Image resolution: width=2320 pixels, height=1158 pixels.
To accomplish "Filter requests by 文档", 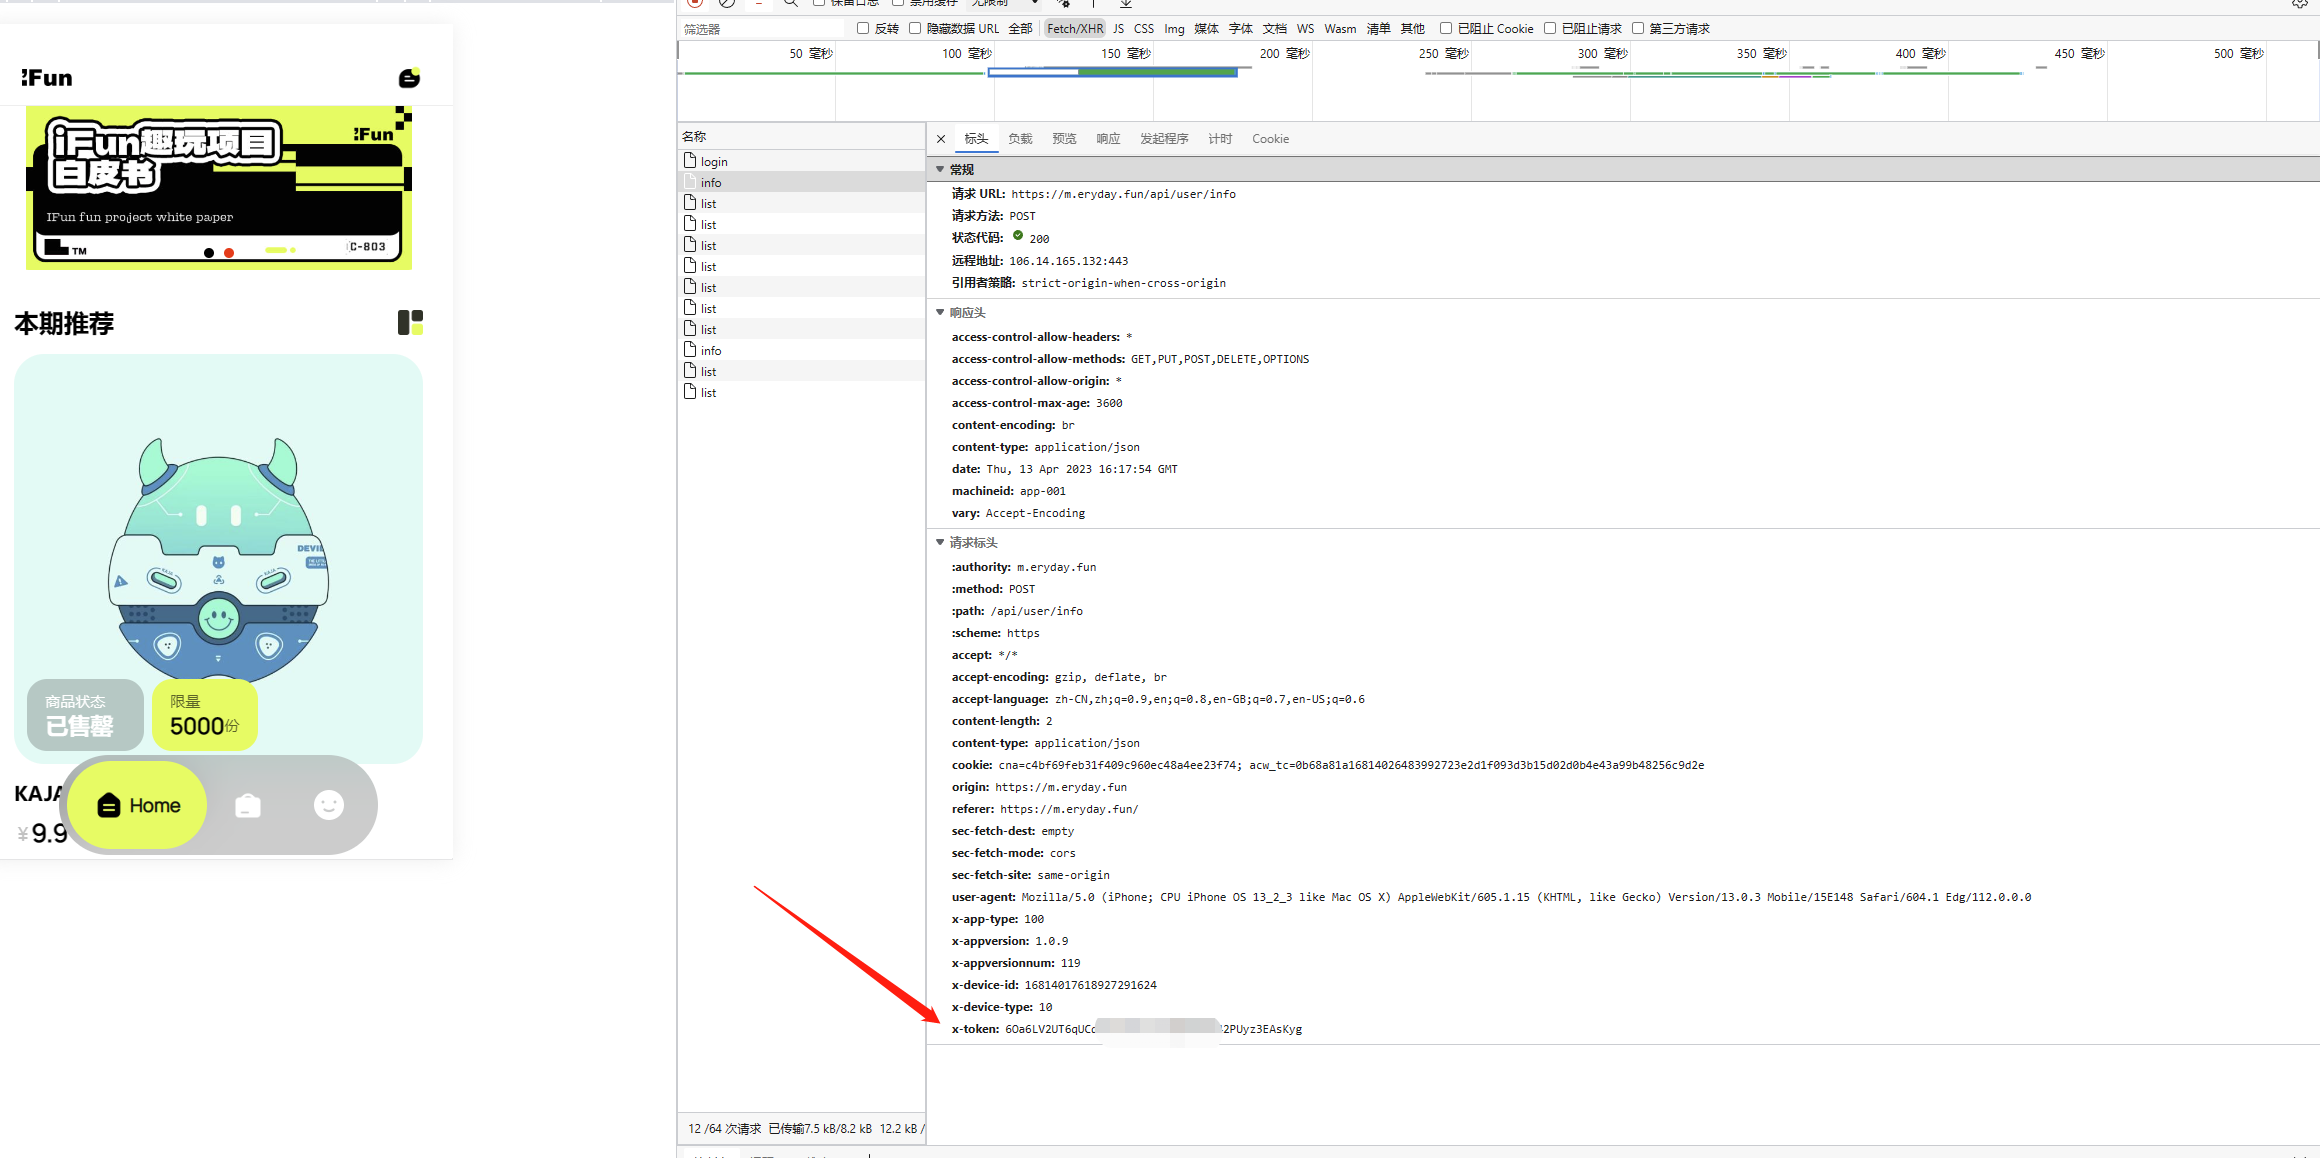I will point(1274,28).
